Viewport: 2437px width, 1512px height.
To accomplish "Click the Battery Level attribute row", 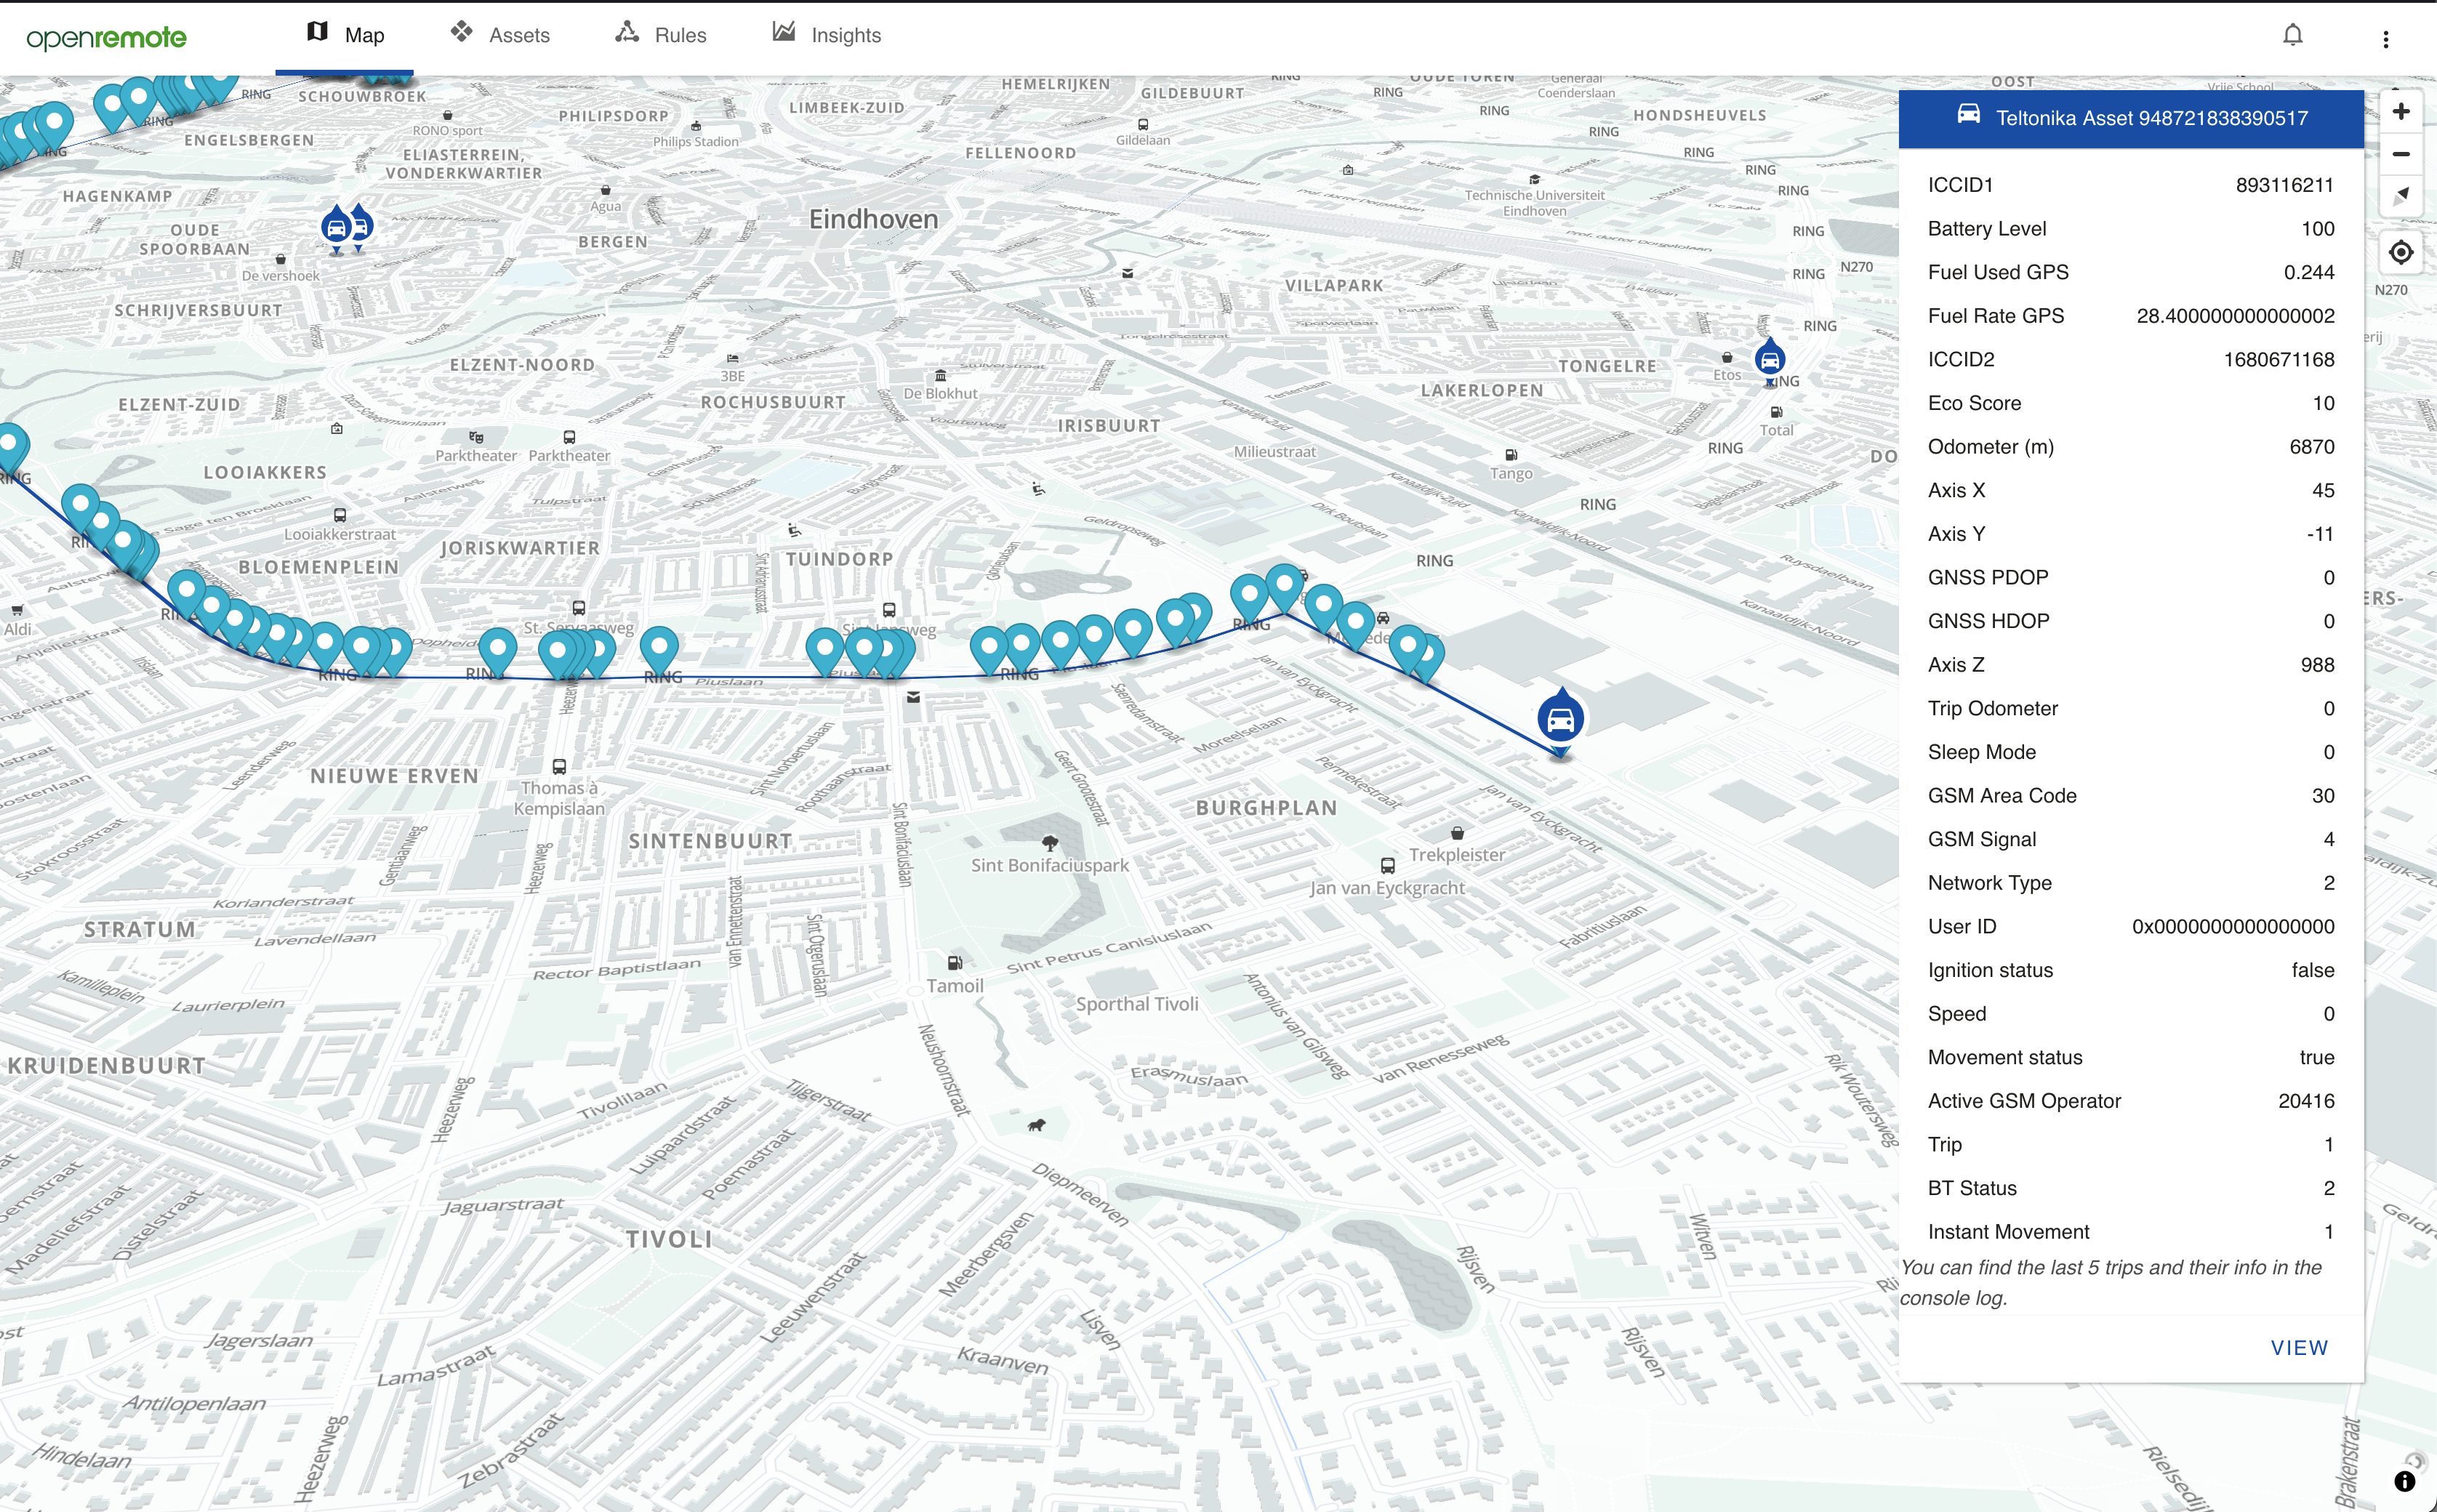I will [x=2130, y=229].
